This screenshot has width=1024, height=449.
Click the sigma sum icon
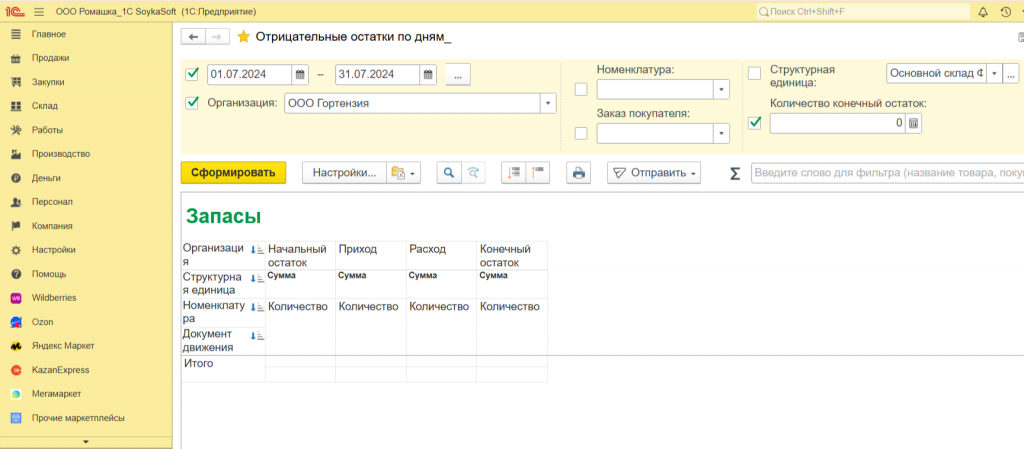coord(735,173)
